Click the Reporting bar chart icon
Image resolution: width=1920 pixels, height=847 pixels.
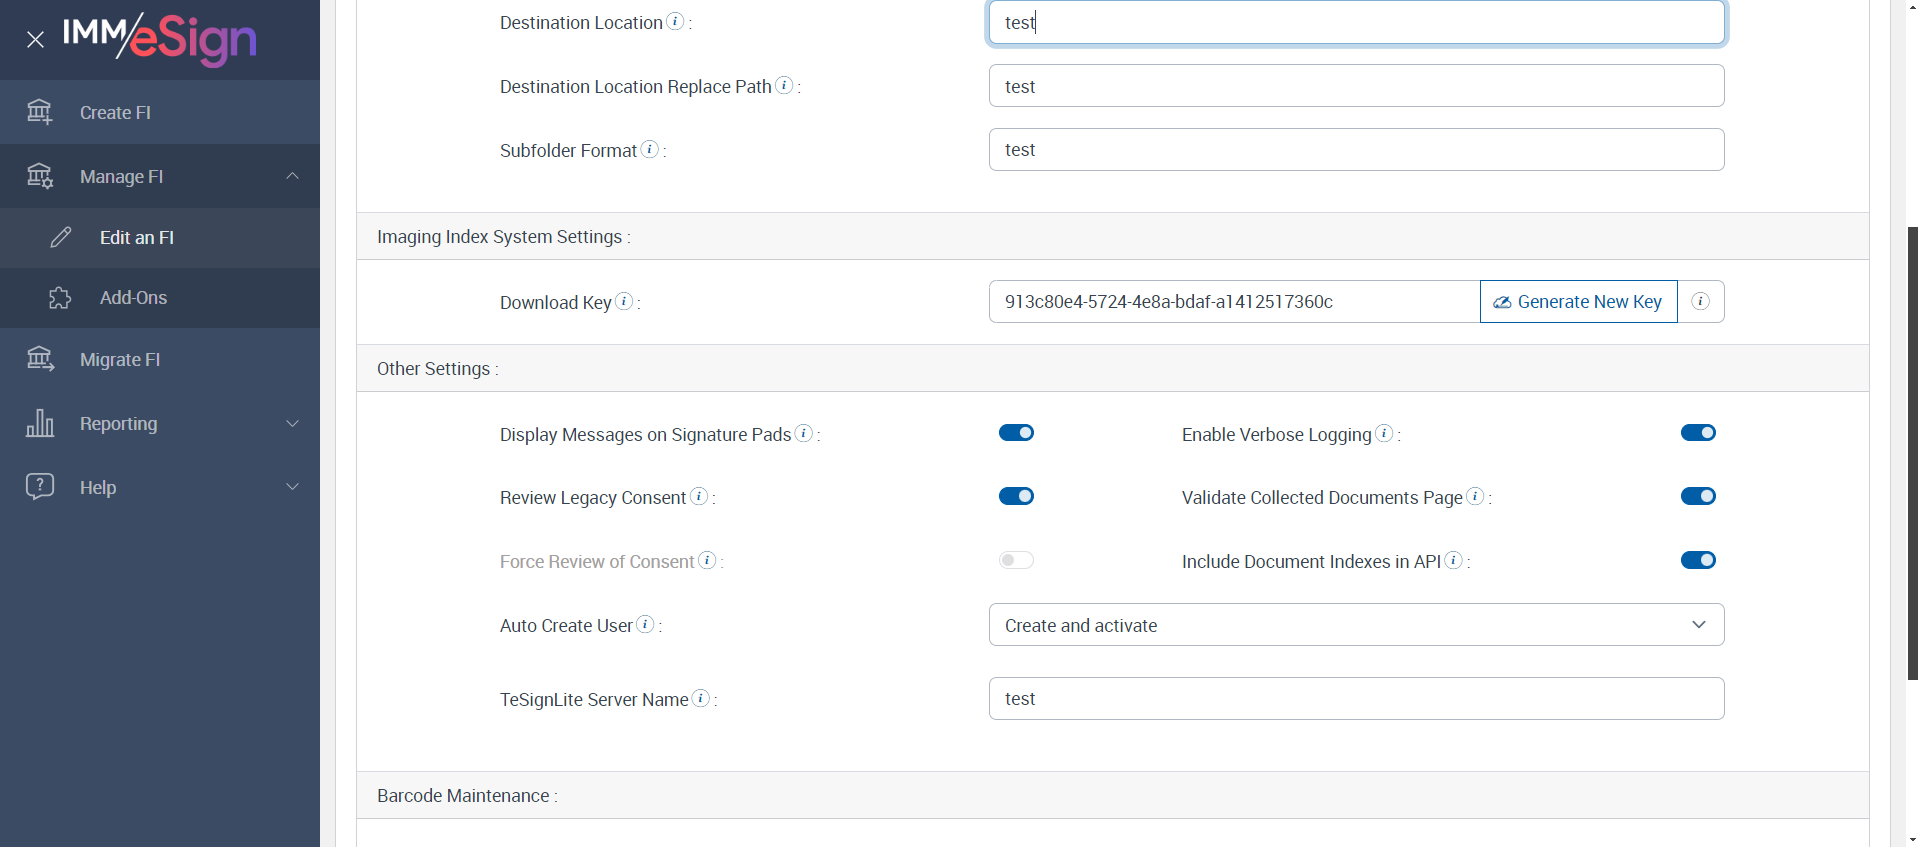click(40, 423)
